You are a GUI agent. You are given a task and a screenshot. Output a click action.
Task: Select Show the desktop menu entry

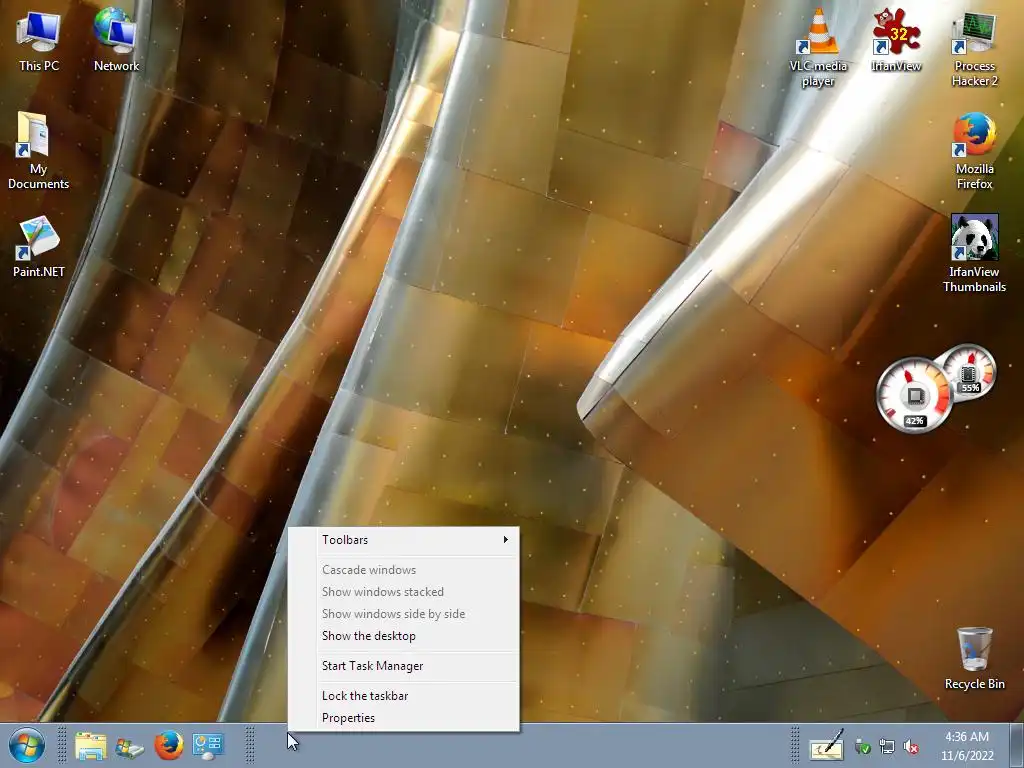[x=404, y=635]
